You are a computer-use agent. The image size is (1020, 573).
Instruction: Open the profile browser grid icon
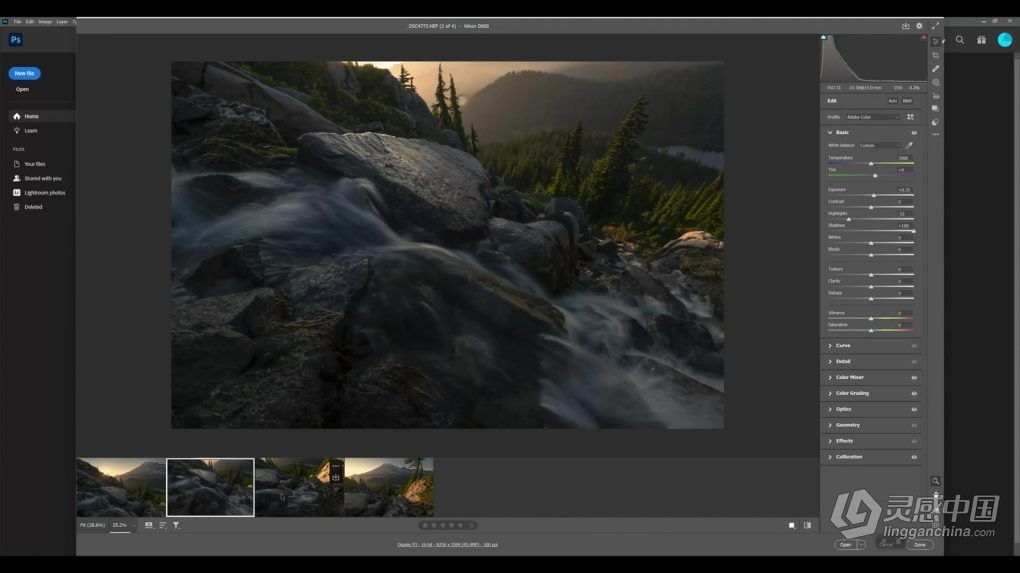coord(910,117)
